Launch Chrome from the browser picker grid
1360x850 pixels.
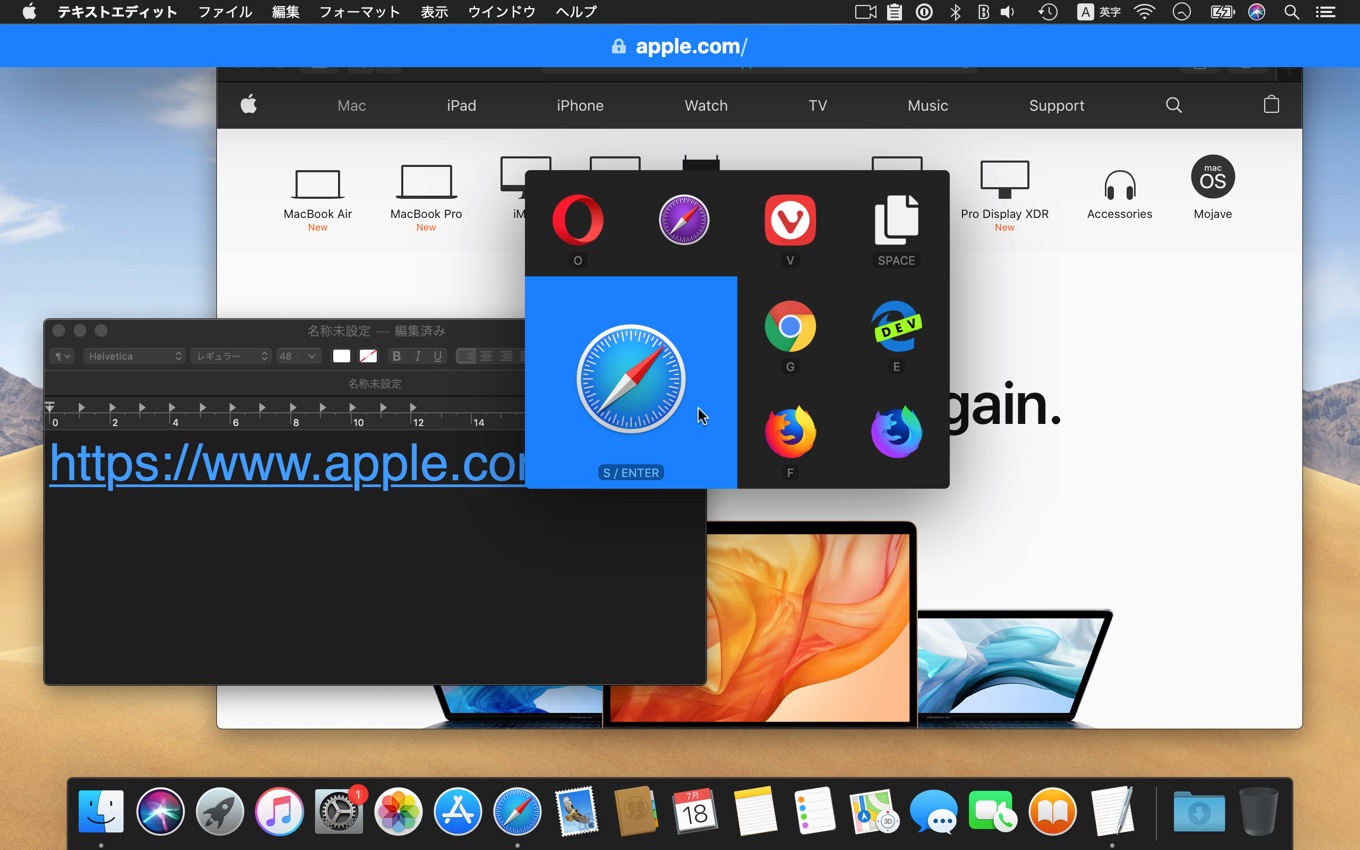[790, 327]
